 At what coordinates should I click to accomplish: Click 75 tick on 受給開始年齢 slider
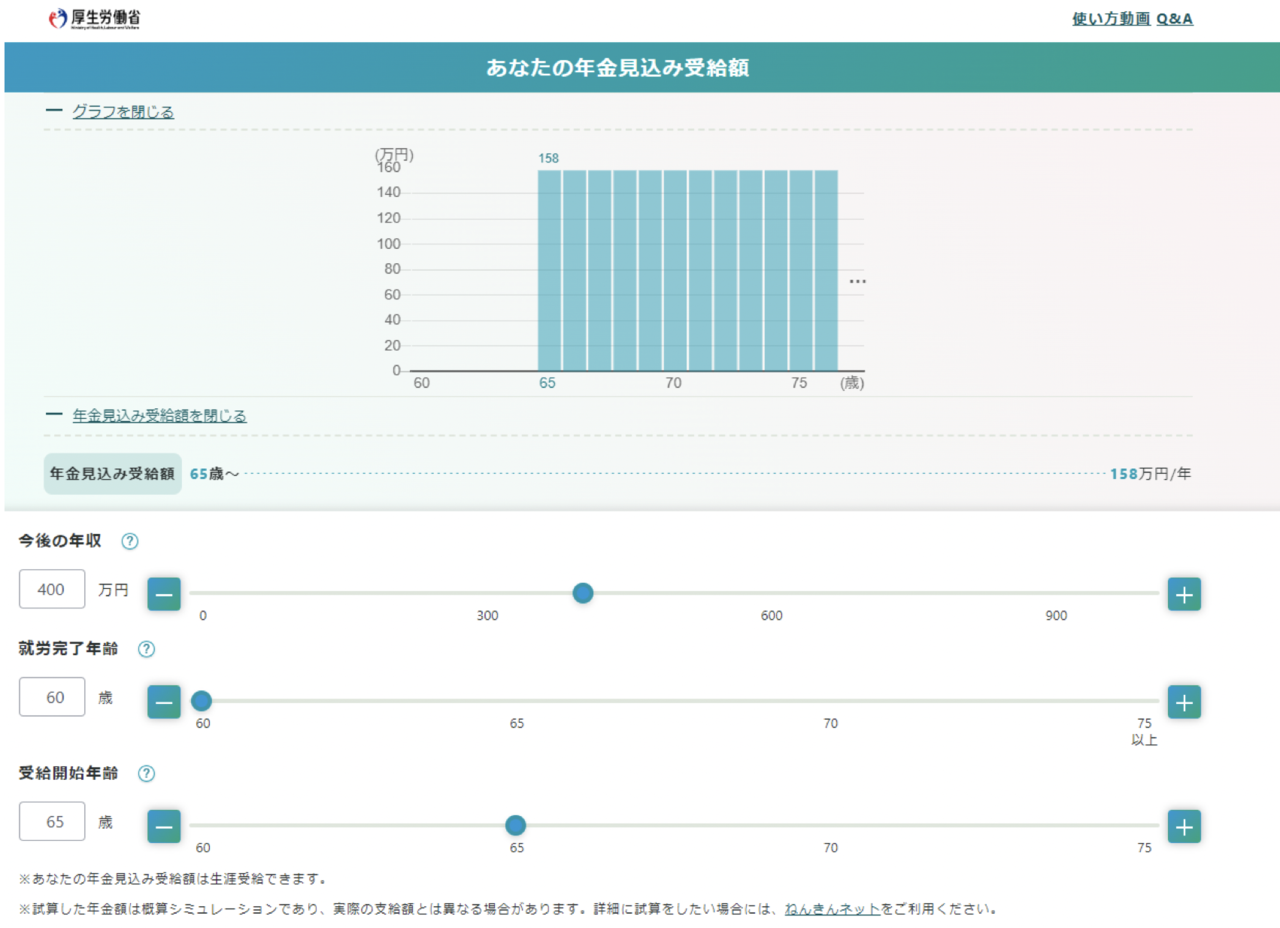coord(1144,848)
